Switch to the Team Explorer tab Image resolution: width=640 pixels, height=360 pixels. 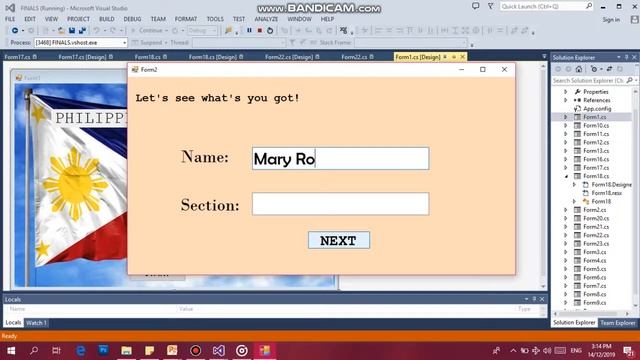[x=618, y=323]
